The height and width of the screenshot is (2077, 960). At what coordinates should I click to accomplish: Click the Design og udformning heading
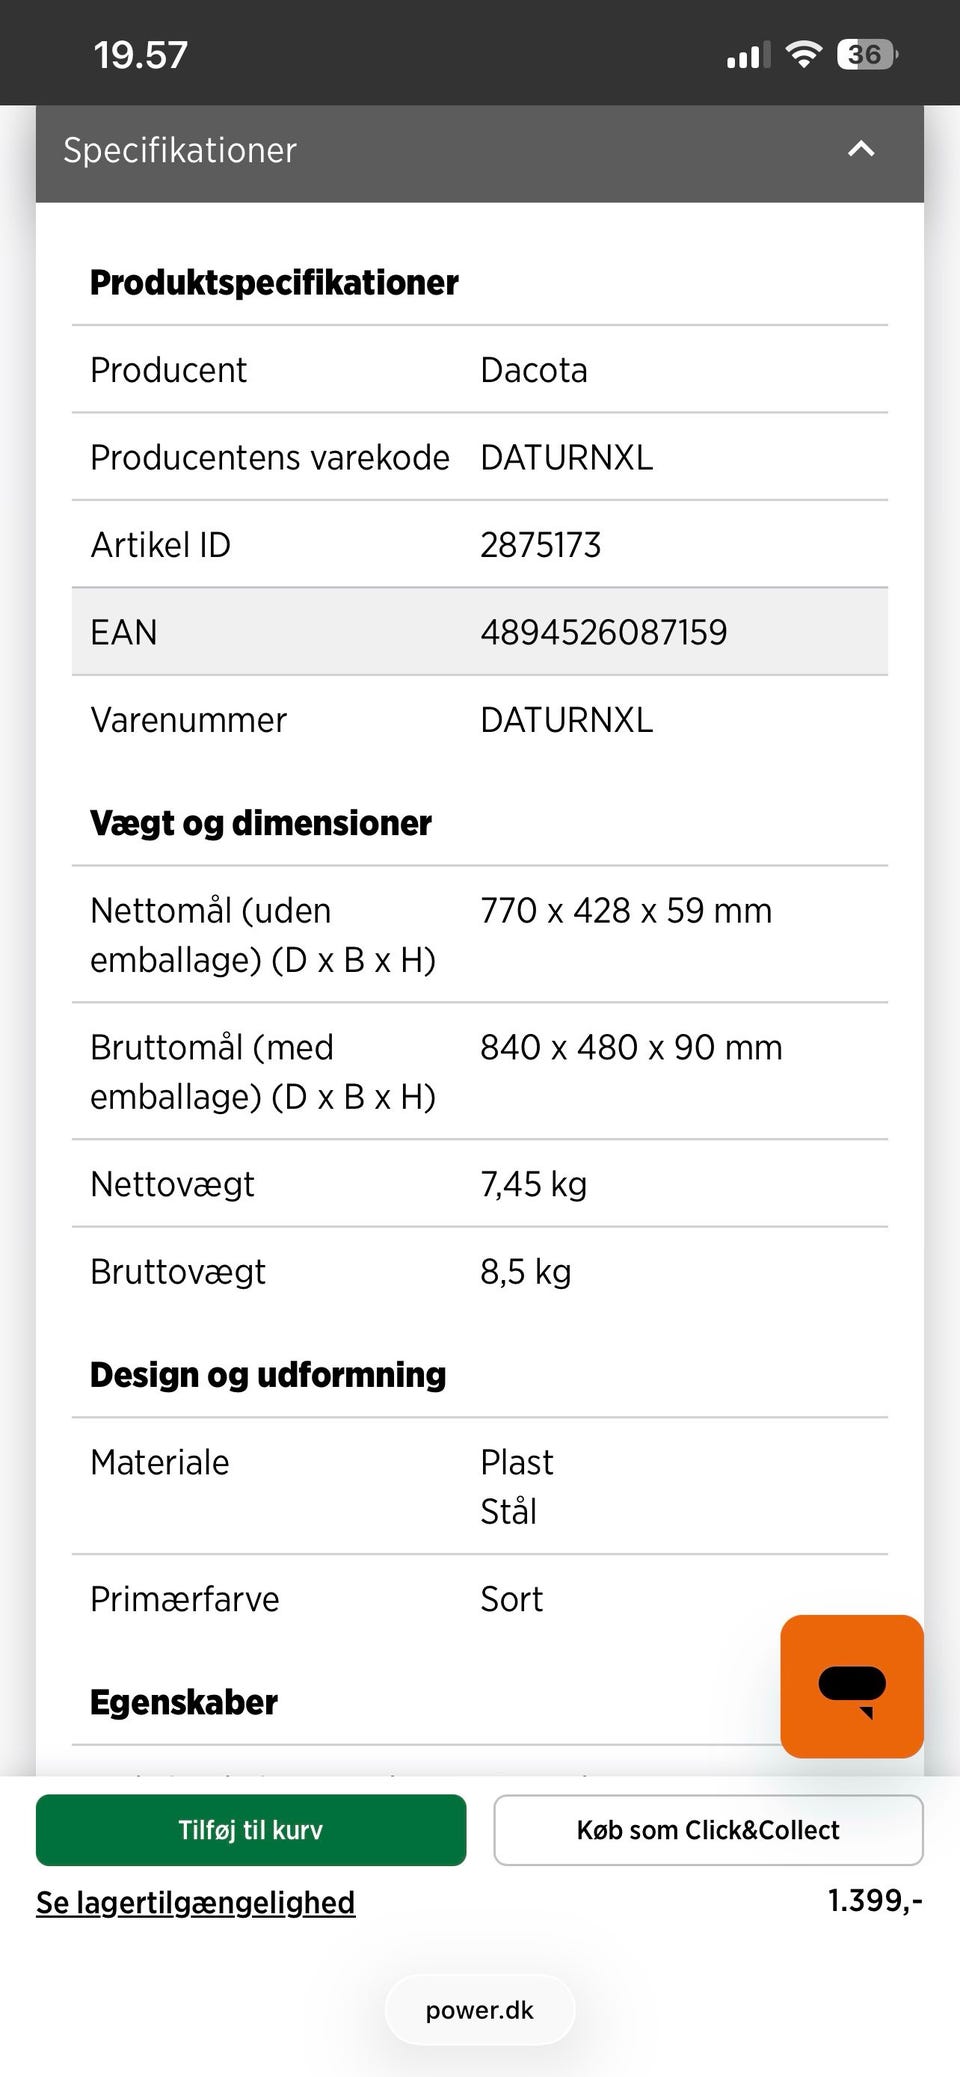click(x=268, y=1375)
